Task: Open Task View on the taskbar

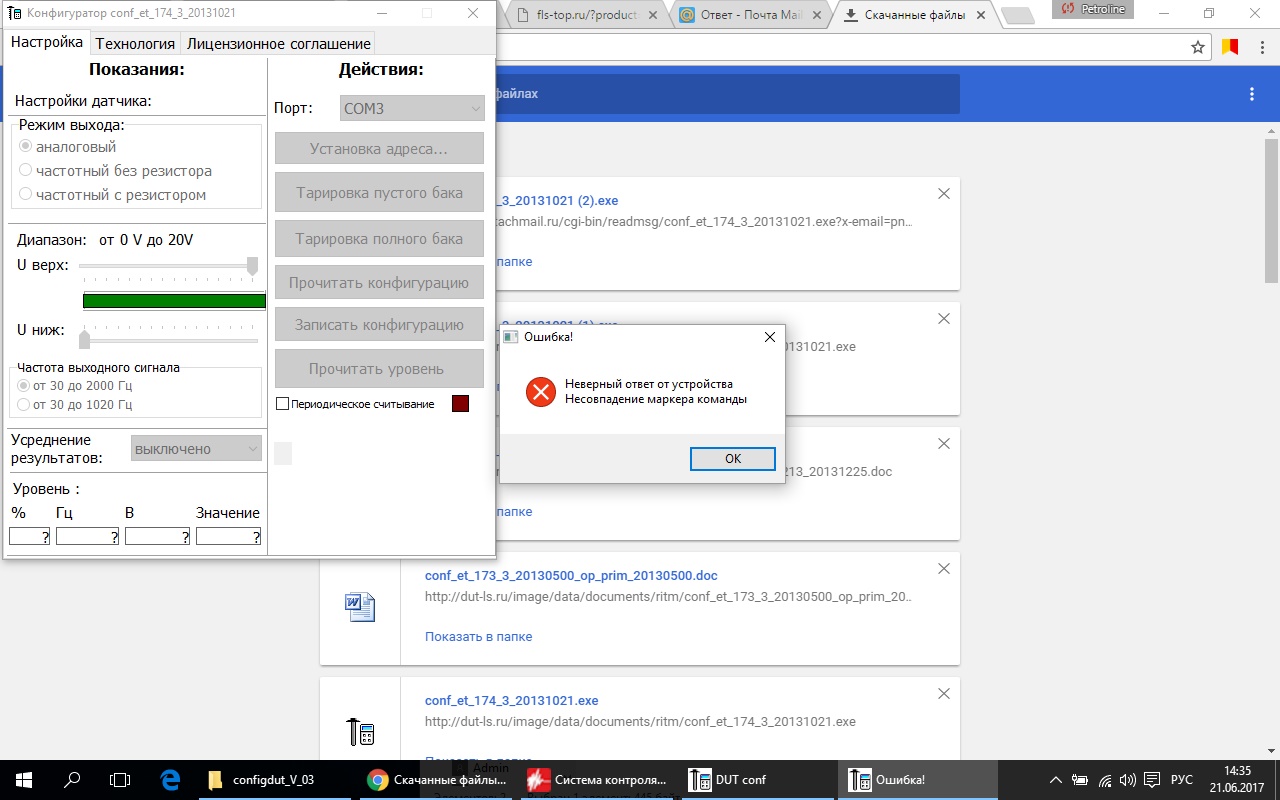Action: pos(120,780)
